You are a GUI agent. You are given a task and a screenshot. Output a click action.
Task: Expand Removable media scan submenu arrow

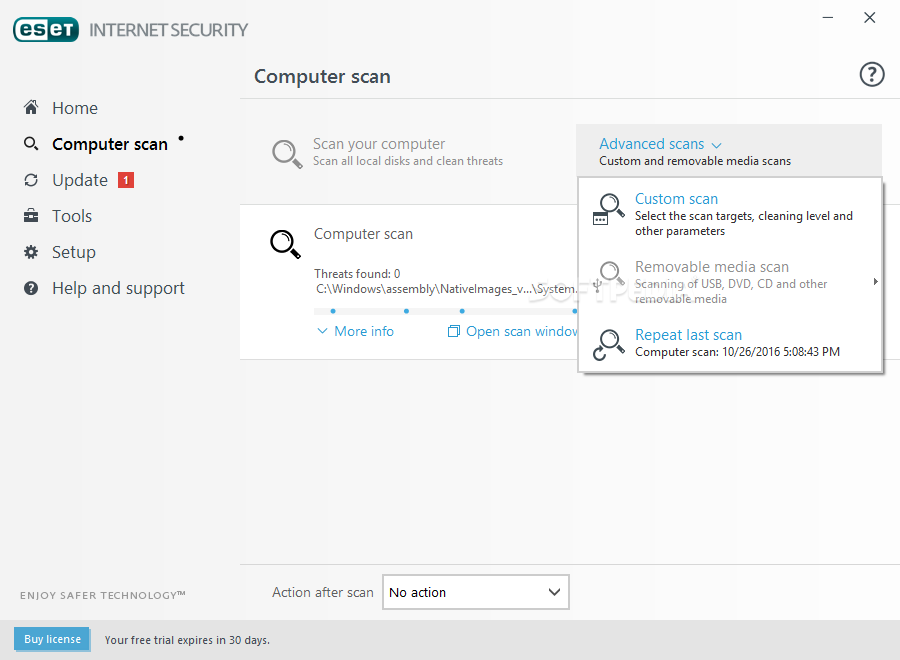[x=875, y=282]
